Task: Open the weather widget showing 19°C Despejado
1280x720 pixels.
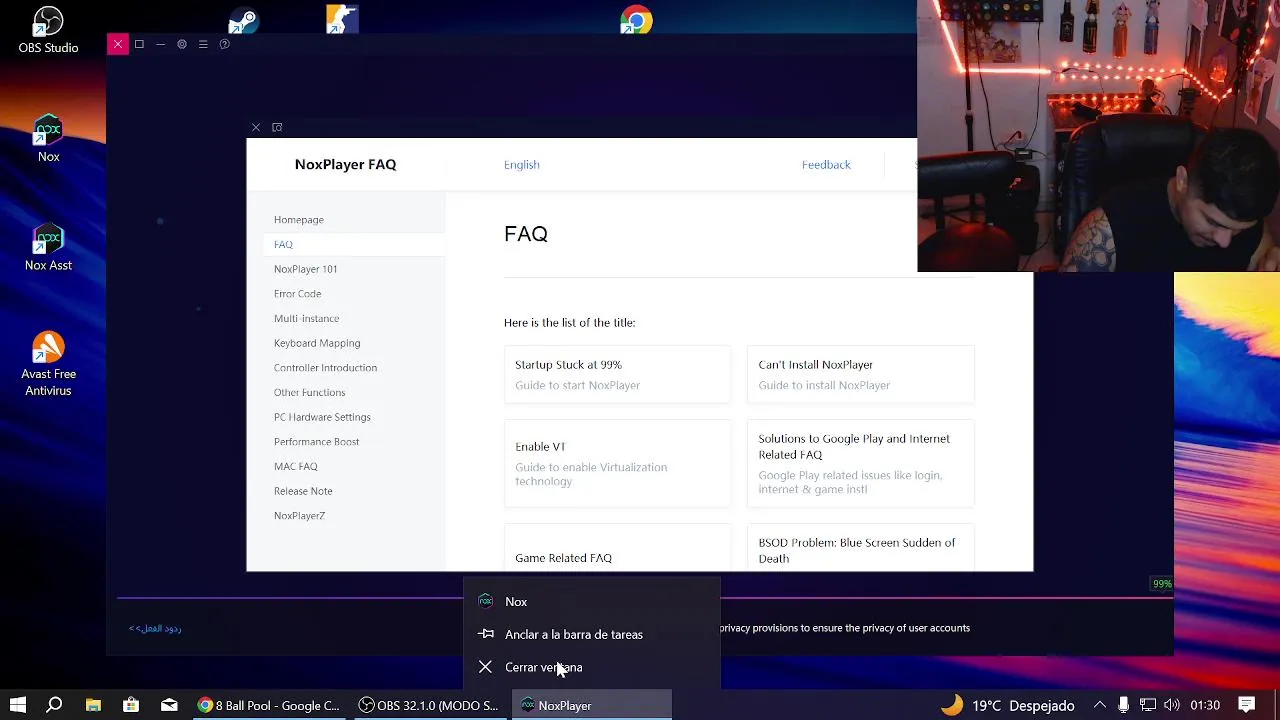Action: tap(1007, 705)
